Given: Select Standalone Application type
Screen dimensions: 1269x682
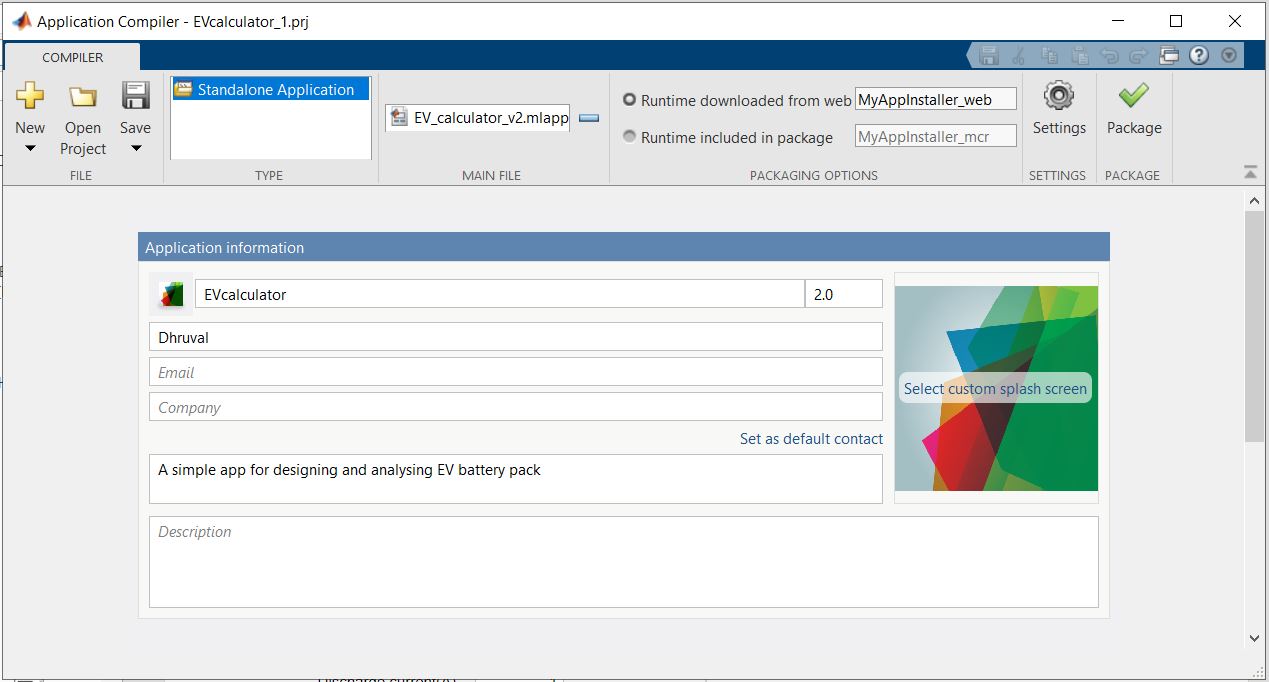Looking at the screenshot, I should point(270,89).
